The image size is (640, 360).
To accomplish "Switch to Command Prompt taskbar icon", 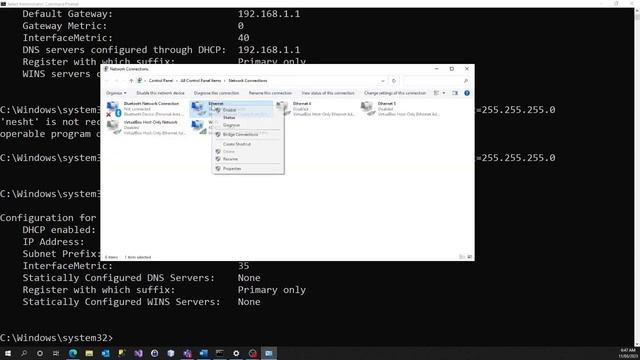I will tap(220, 353).
